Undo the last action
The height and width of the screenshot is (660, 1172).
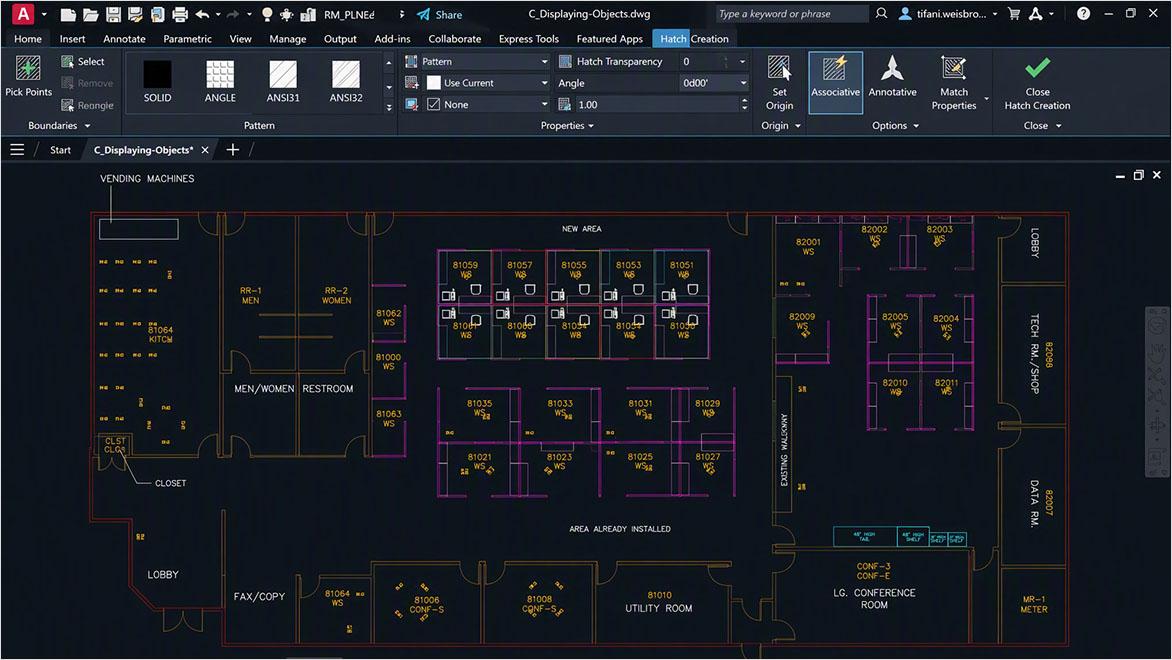[x=202, y=14]
